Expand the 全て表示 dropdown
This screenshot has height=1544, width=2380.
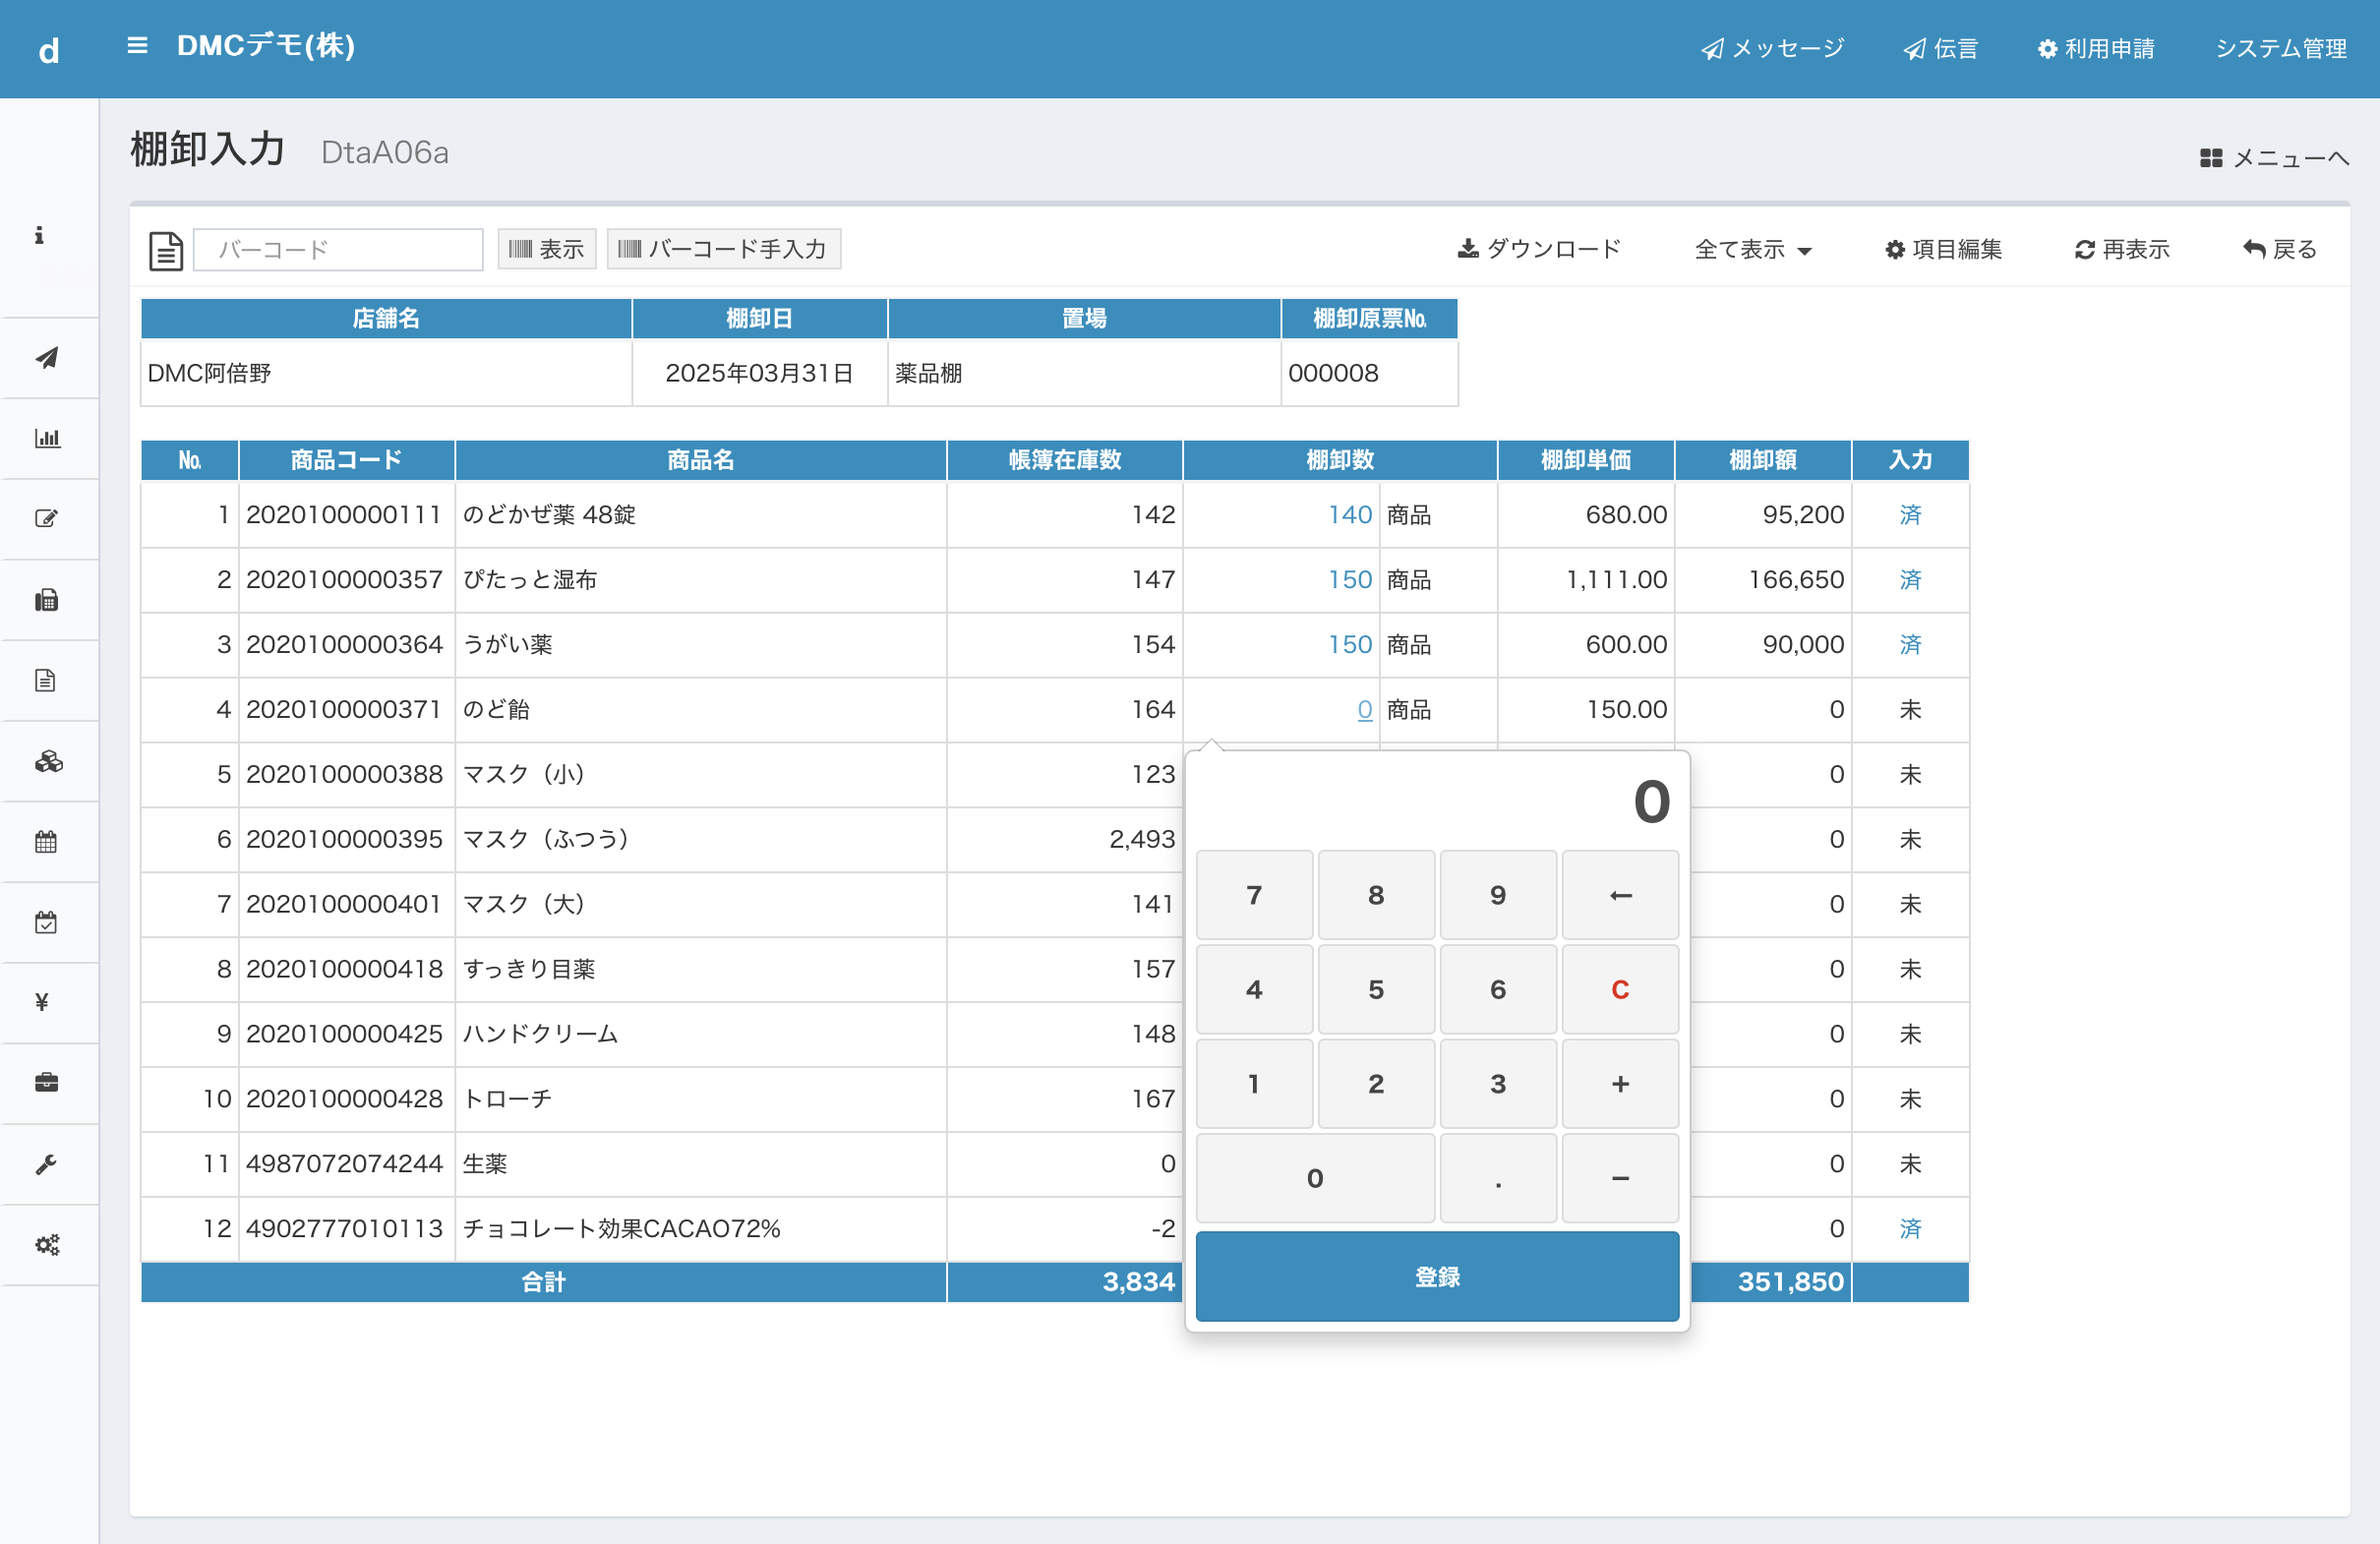[1753, 249]
